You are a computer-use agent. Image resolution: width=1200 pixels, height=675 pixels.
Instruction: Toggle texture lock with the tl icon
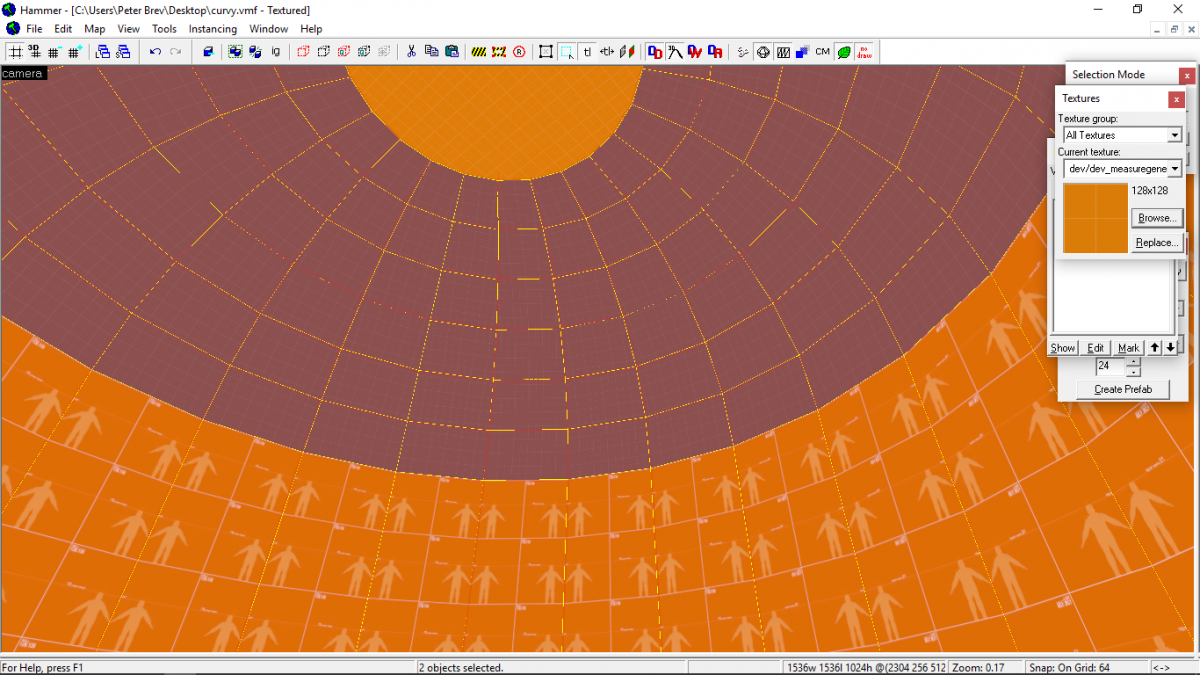[x=588, y=51]
